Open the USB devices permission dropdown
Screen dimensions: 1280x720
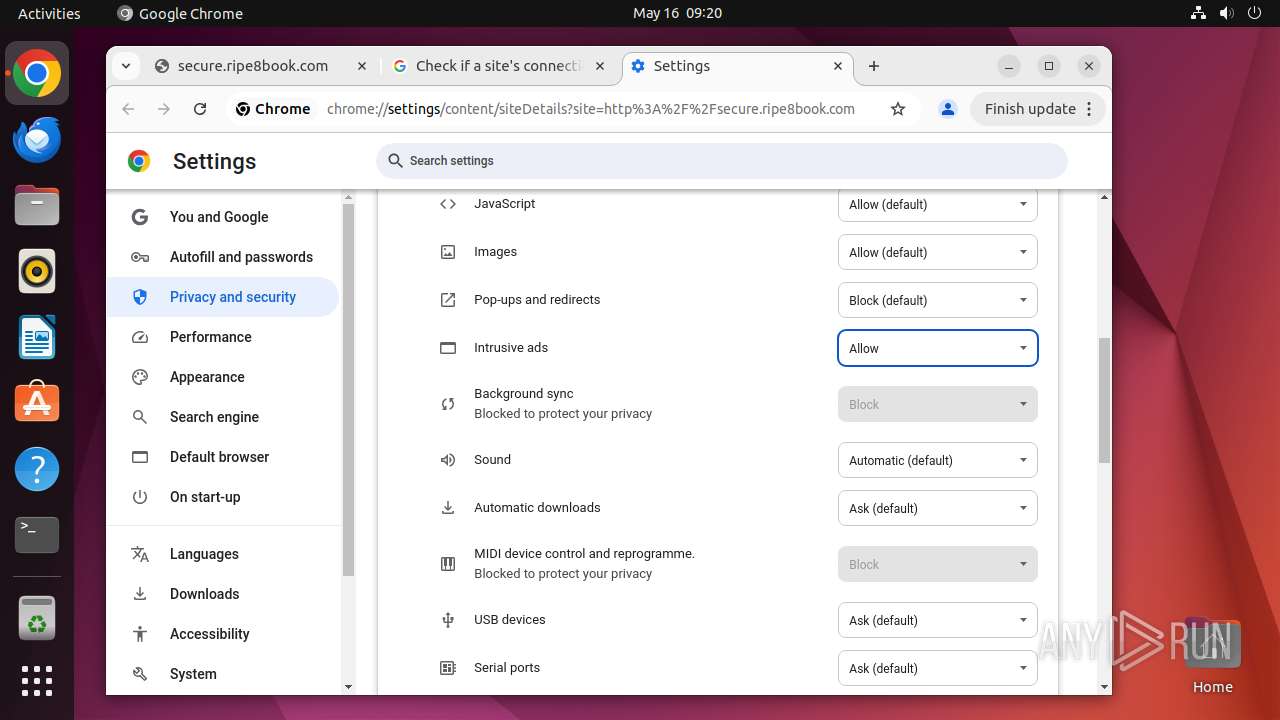pyautogui.click(x=937, y=620)
